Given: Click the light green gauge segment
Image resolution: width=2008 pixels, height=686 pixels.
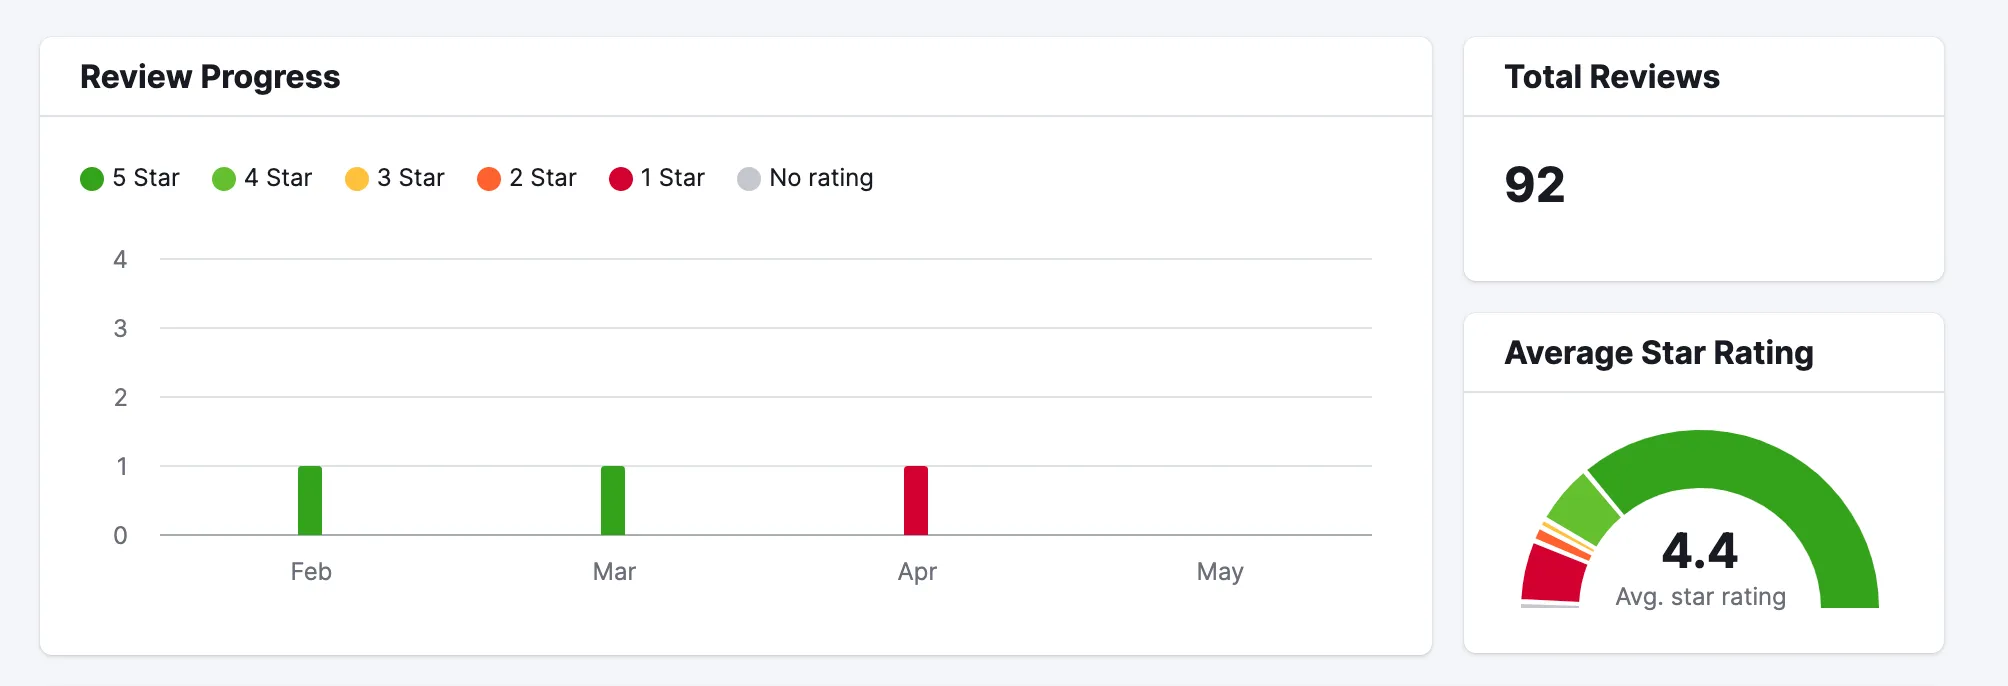Looking at the screenshot, I should (x=1585, y=510).
